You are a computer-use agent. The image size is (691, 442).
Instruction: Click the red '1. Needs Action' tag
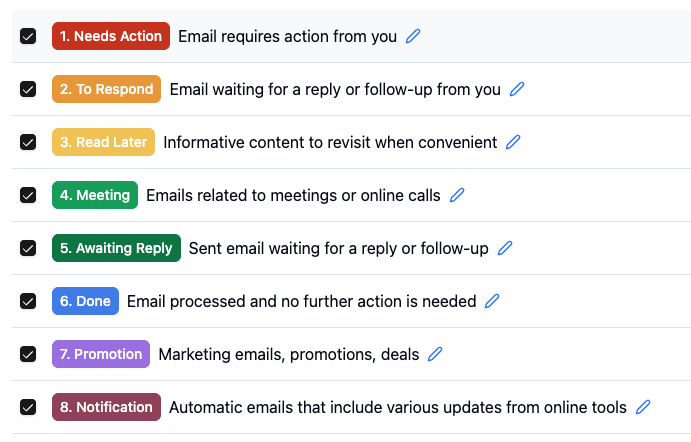pos(111,36)
